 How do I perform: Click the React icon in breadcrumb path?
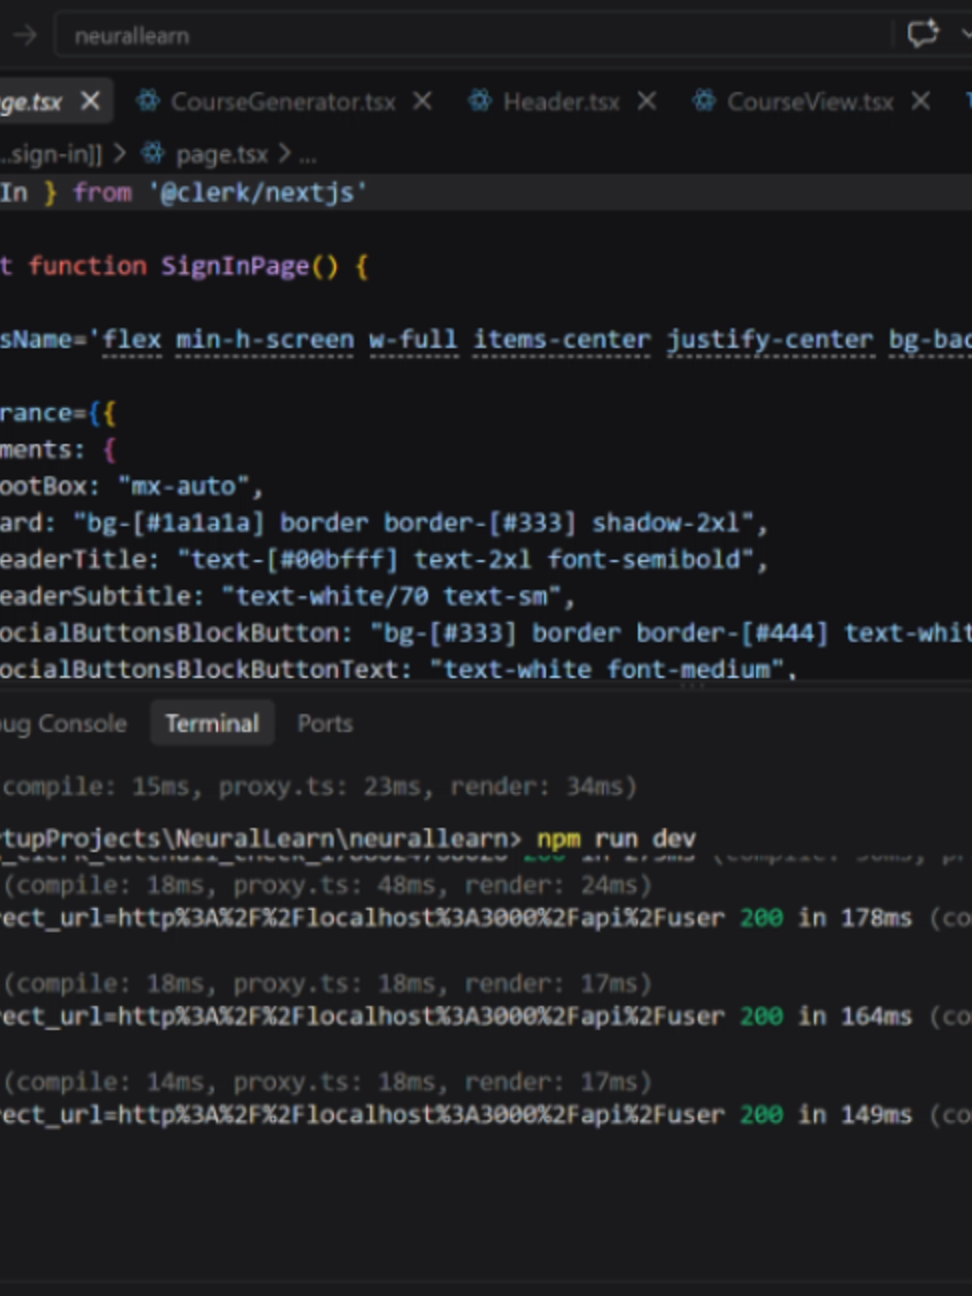153,153
